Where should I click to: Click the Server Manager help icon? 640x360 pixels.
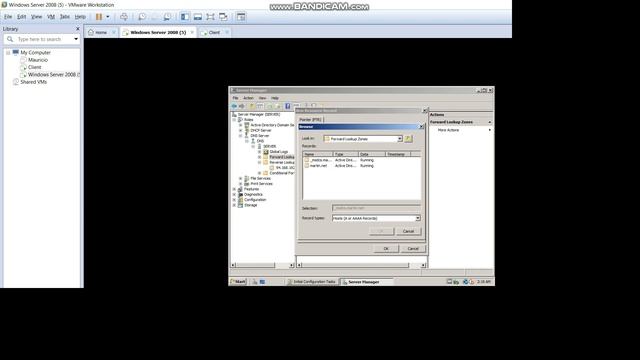tap(287, 106)
